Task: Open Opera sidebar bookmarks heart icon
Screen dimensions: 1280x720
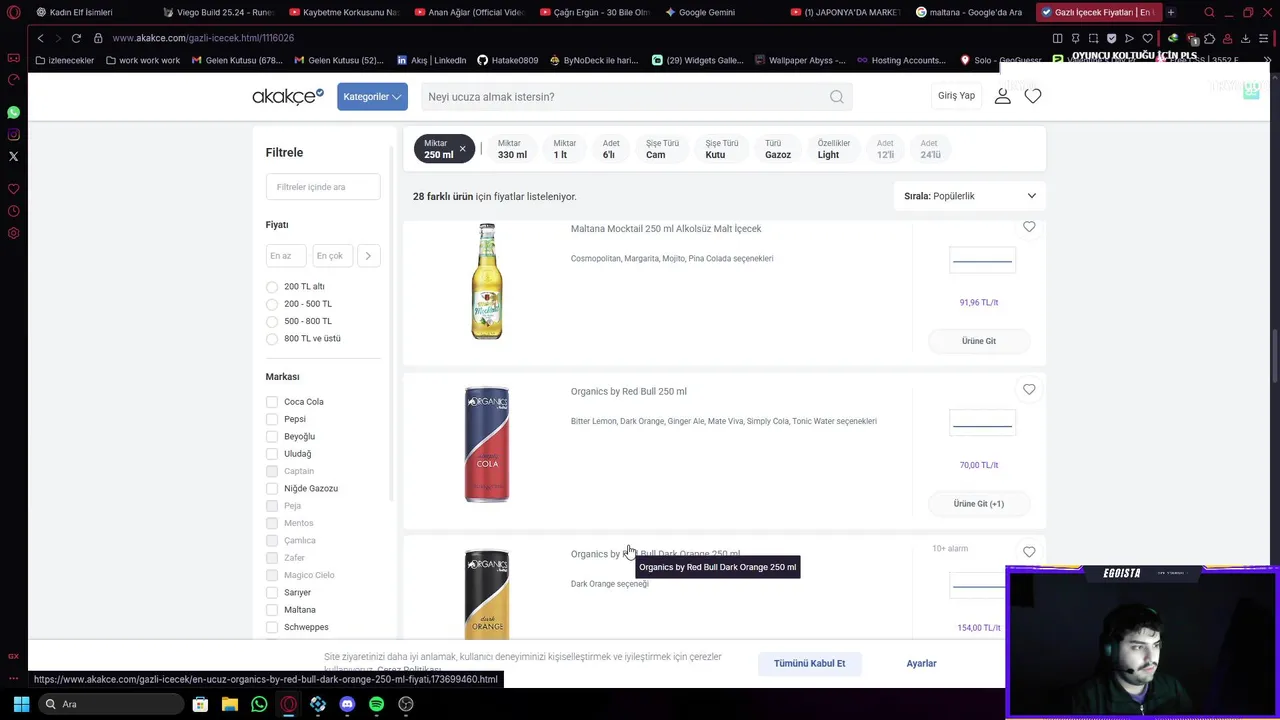Action: click(x=13, y=189)
